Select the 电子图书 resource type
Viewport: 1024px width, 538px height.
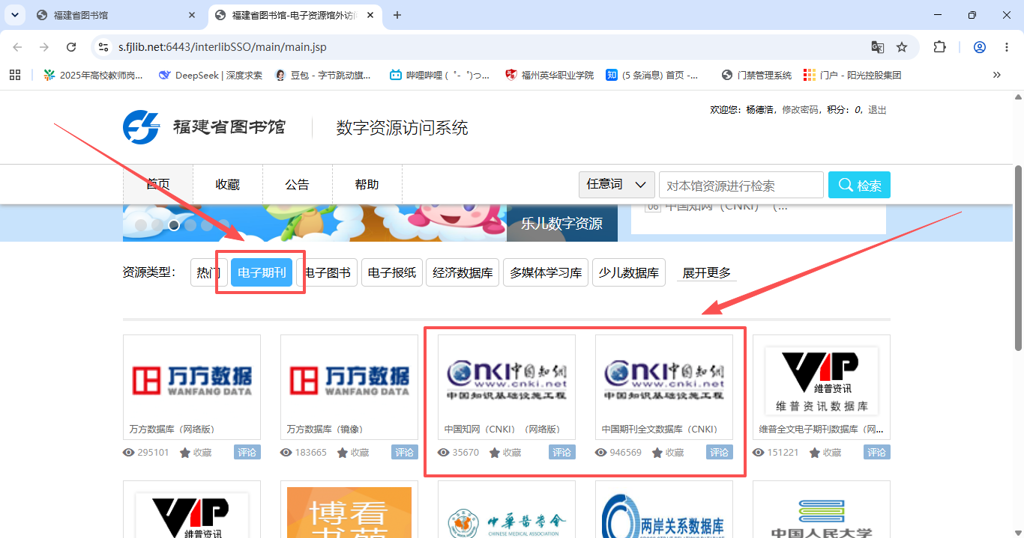[x=327, y=272]
